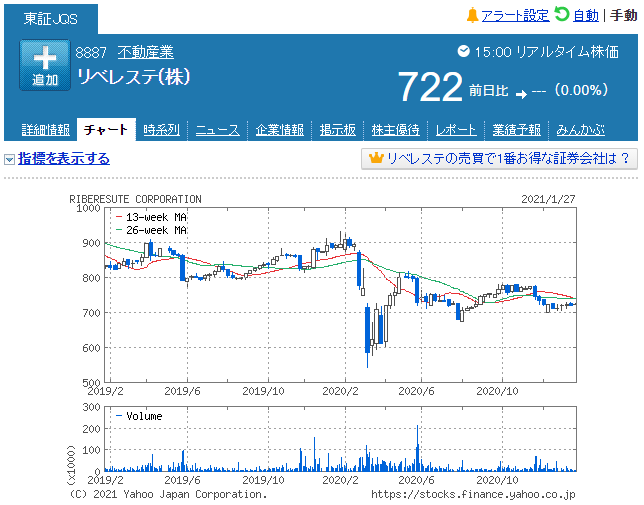Open the 詳細情報 tab
This screenshot has width=644, height=505.
tap(46, 130)
